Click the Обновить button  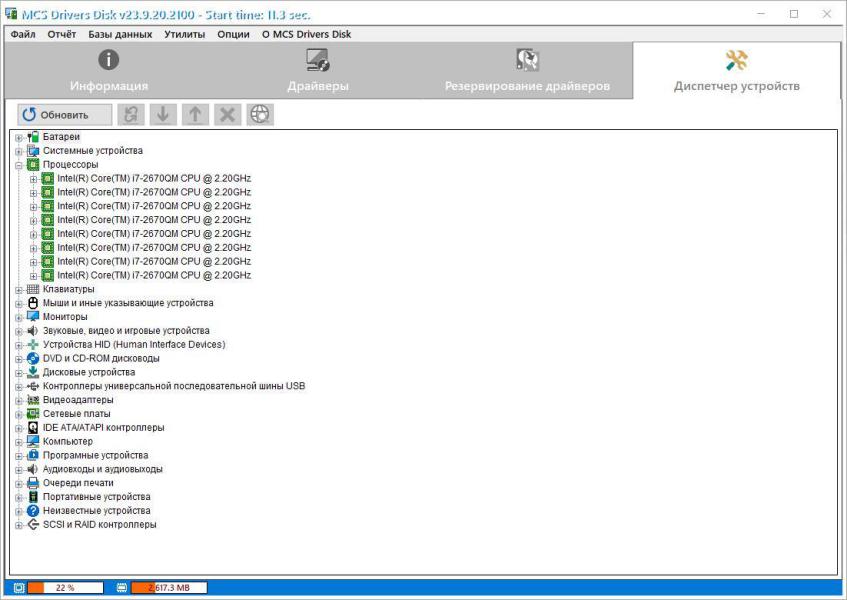(x=65, y=114)
